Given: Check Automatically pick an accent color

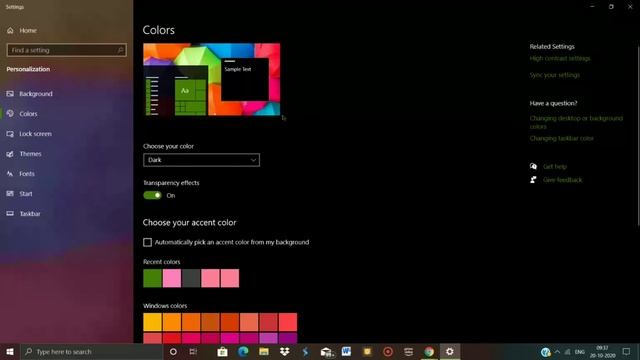Looking at the screenshot, I should click(147, 242).
